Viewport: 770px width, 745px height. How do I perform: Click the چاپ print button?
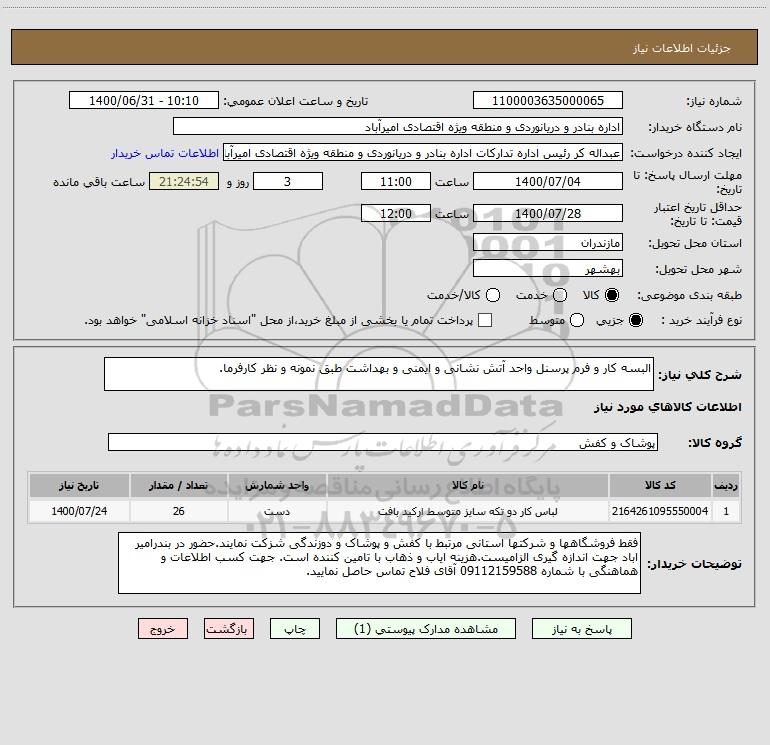click(x=295, y=629)
